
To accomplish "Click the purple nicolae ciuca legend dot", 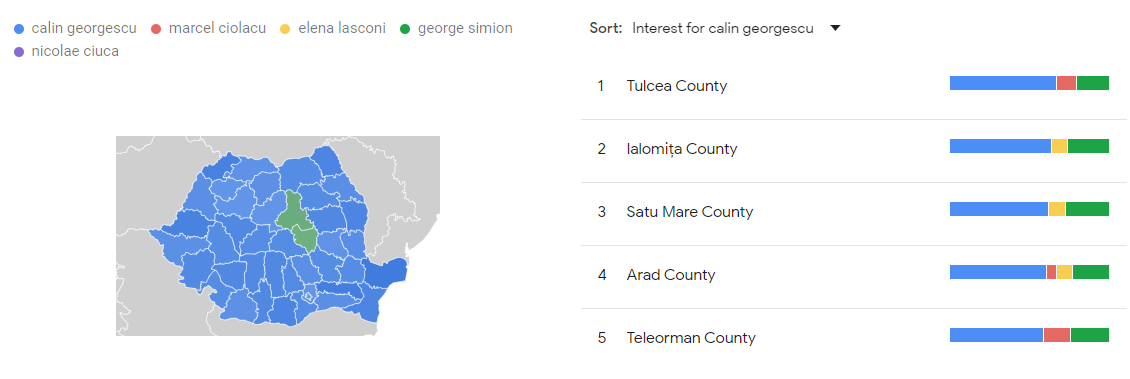I will coord(19,52).
